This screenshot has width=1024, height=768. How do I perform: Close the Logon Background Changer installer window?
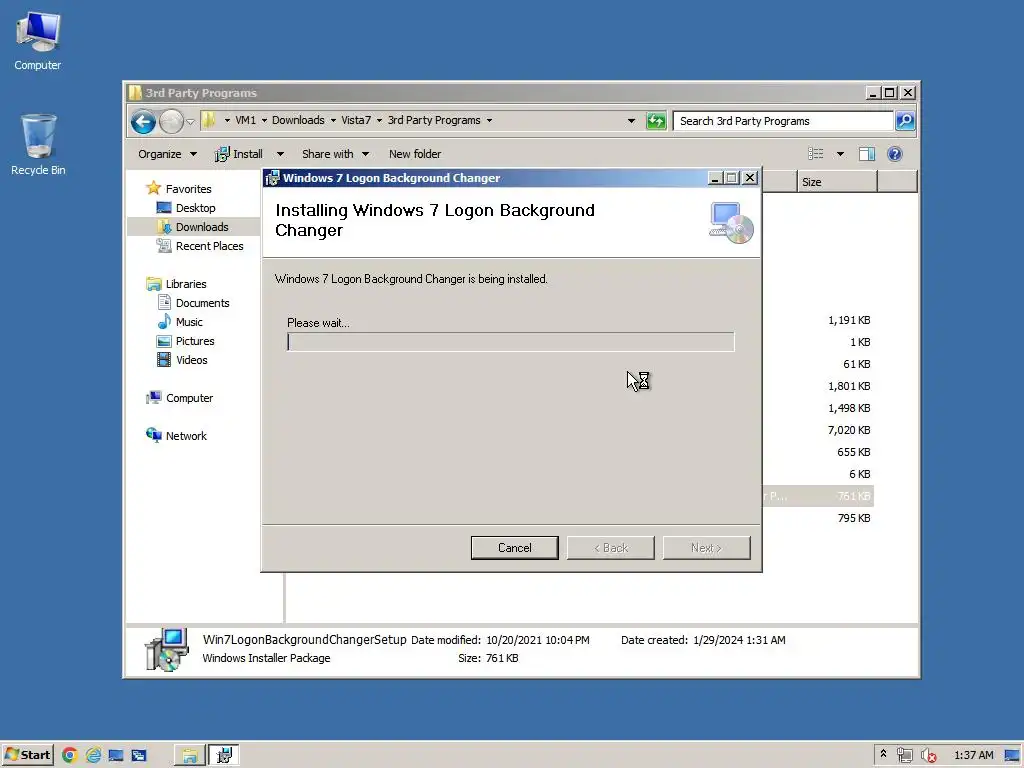tap(750, 178)
